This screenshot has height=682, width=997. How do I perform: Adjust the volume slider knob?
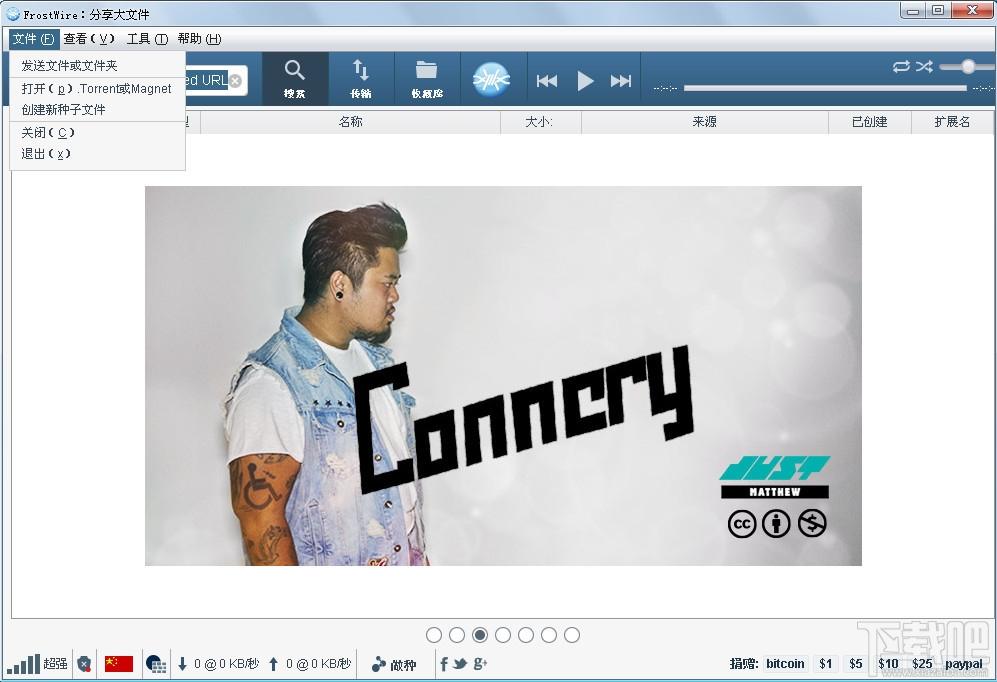click(x=968, y=66)
